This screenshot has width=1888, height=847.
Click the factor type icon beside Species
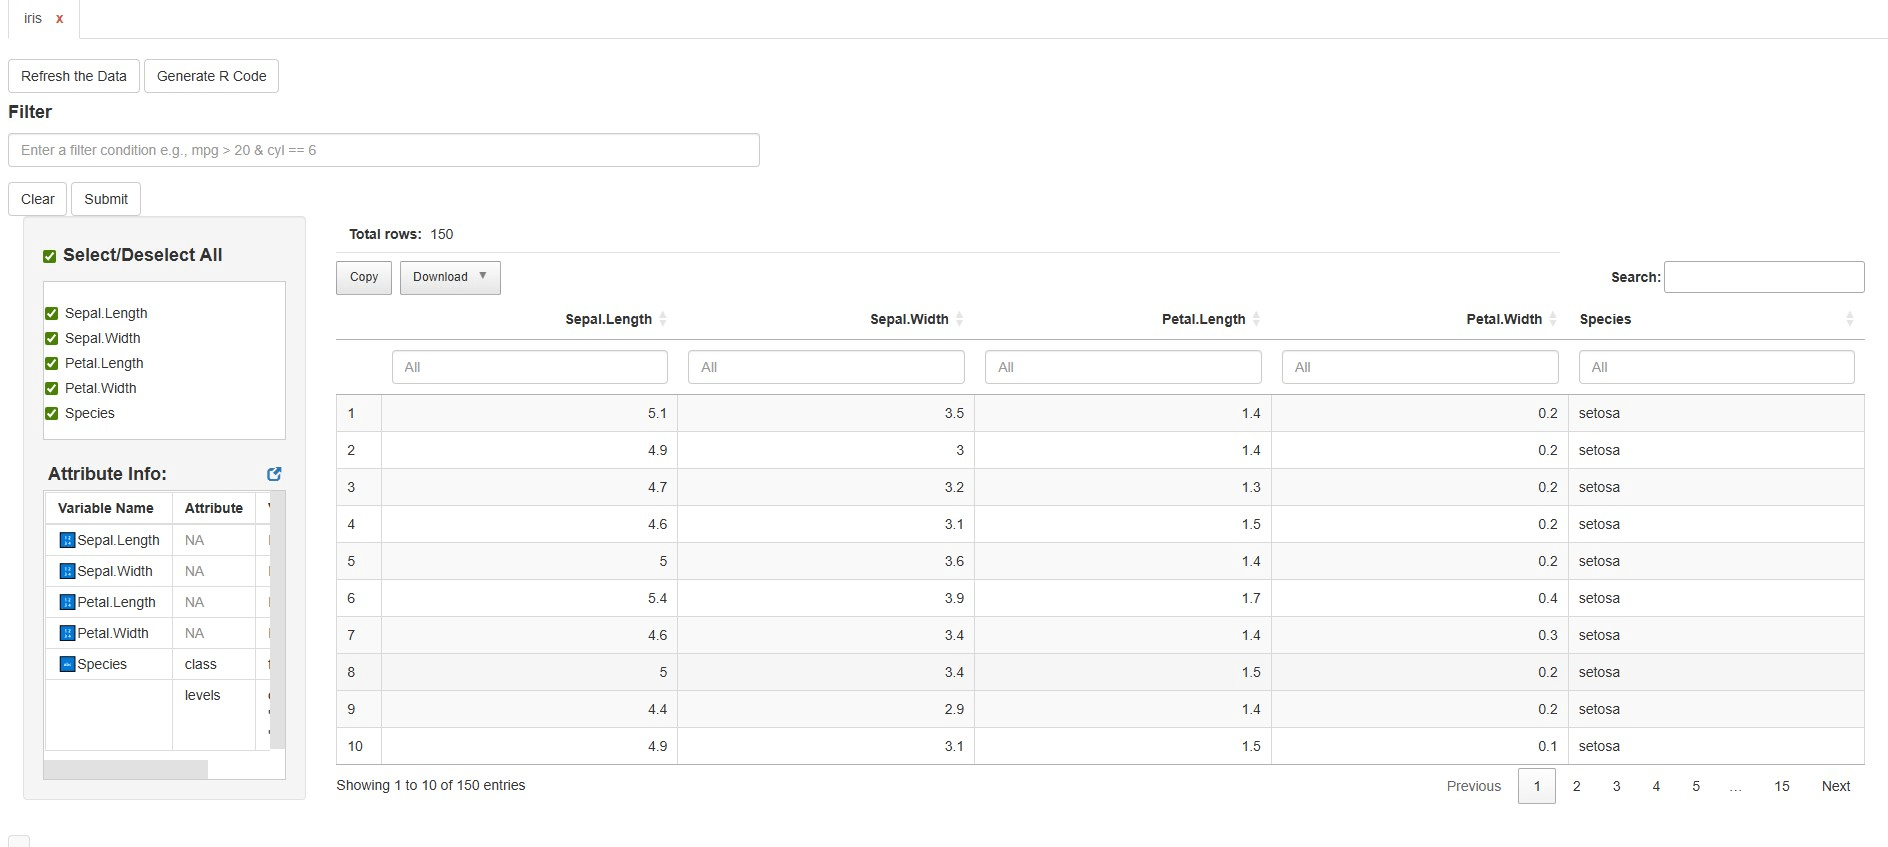coord(67,664)
